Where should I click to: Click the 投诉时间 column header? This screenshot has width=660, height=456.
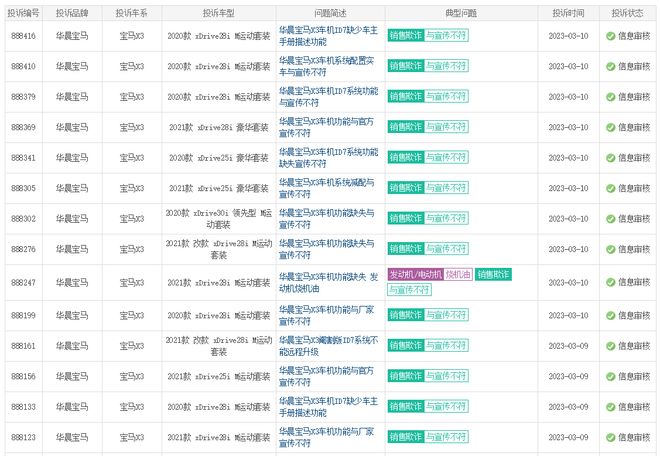pos(568,13)
